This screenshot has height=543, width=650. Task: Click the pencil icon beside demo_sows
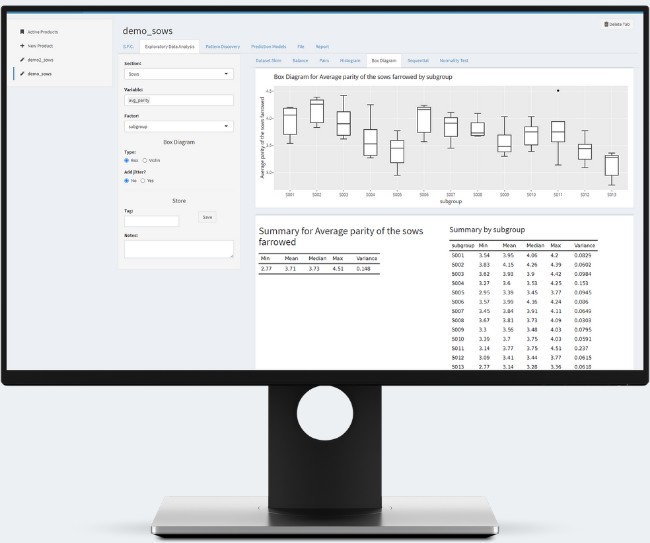tap(22, 74)
